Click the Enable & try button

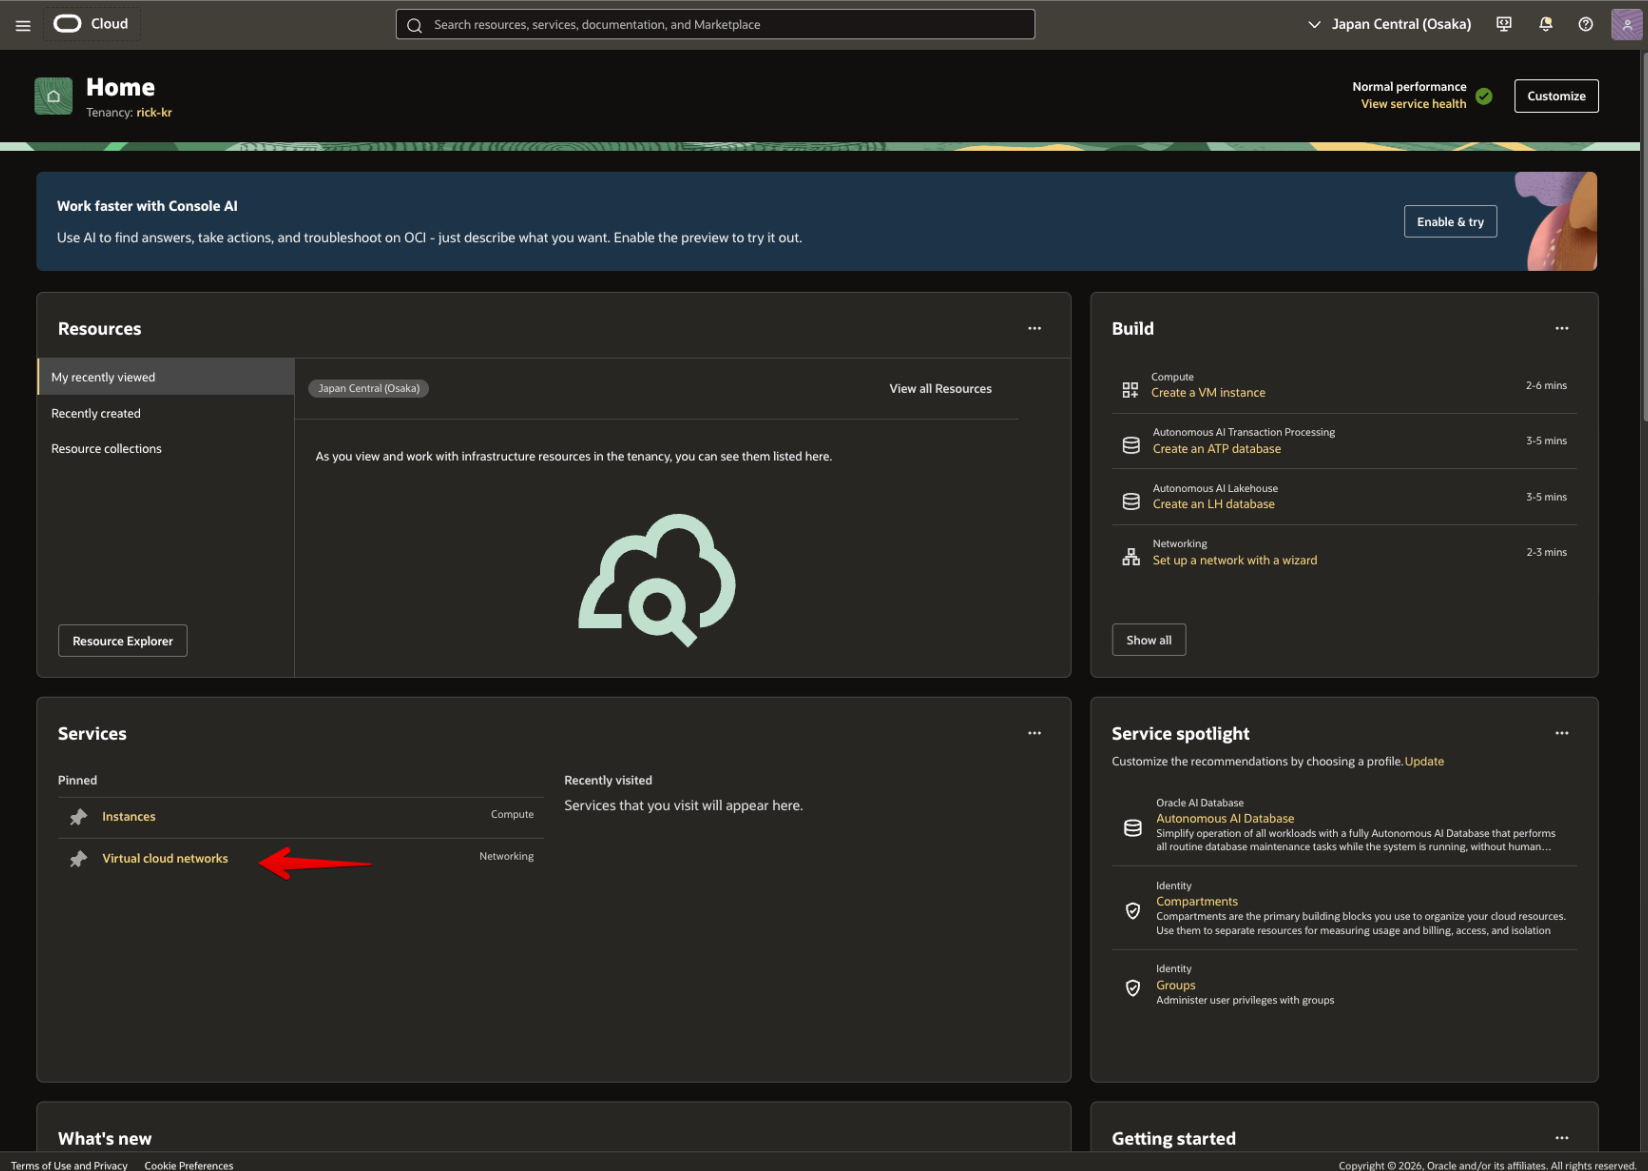tap(1450, 222)
